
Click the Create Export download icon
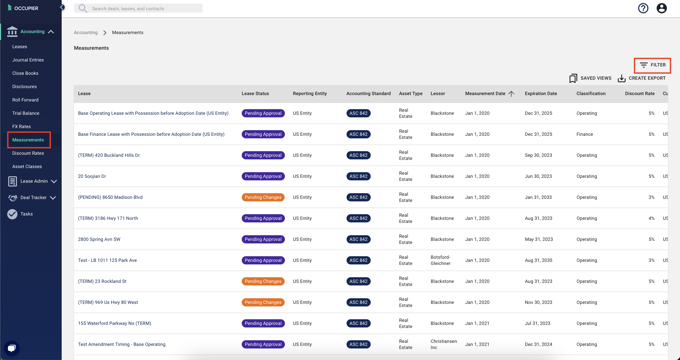(621, 78)
